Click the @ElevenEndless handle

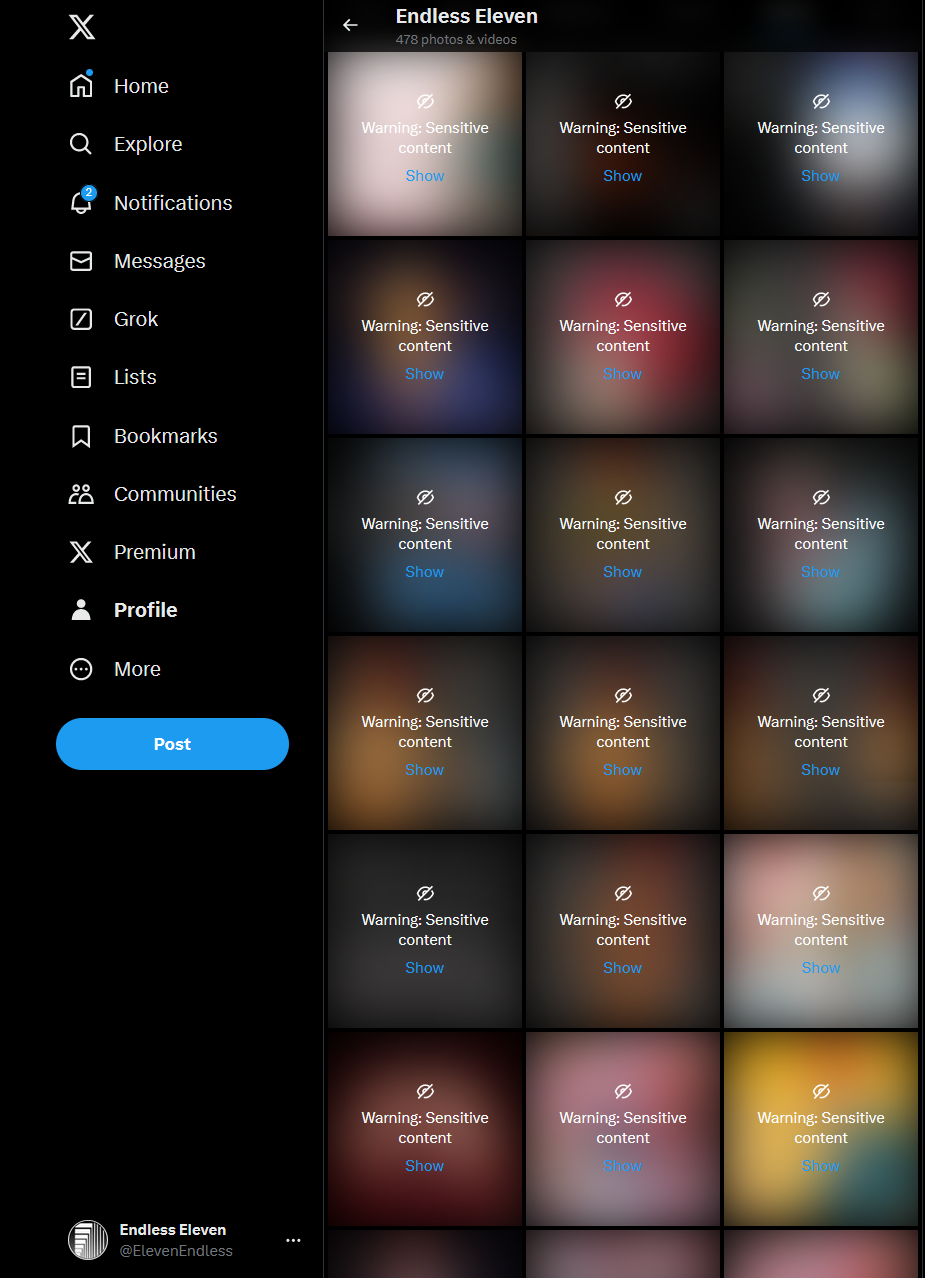pyautogui.click(x=176, y=1251)
